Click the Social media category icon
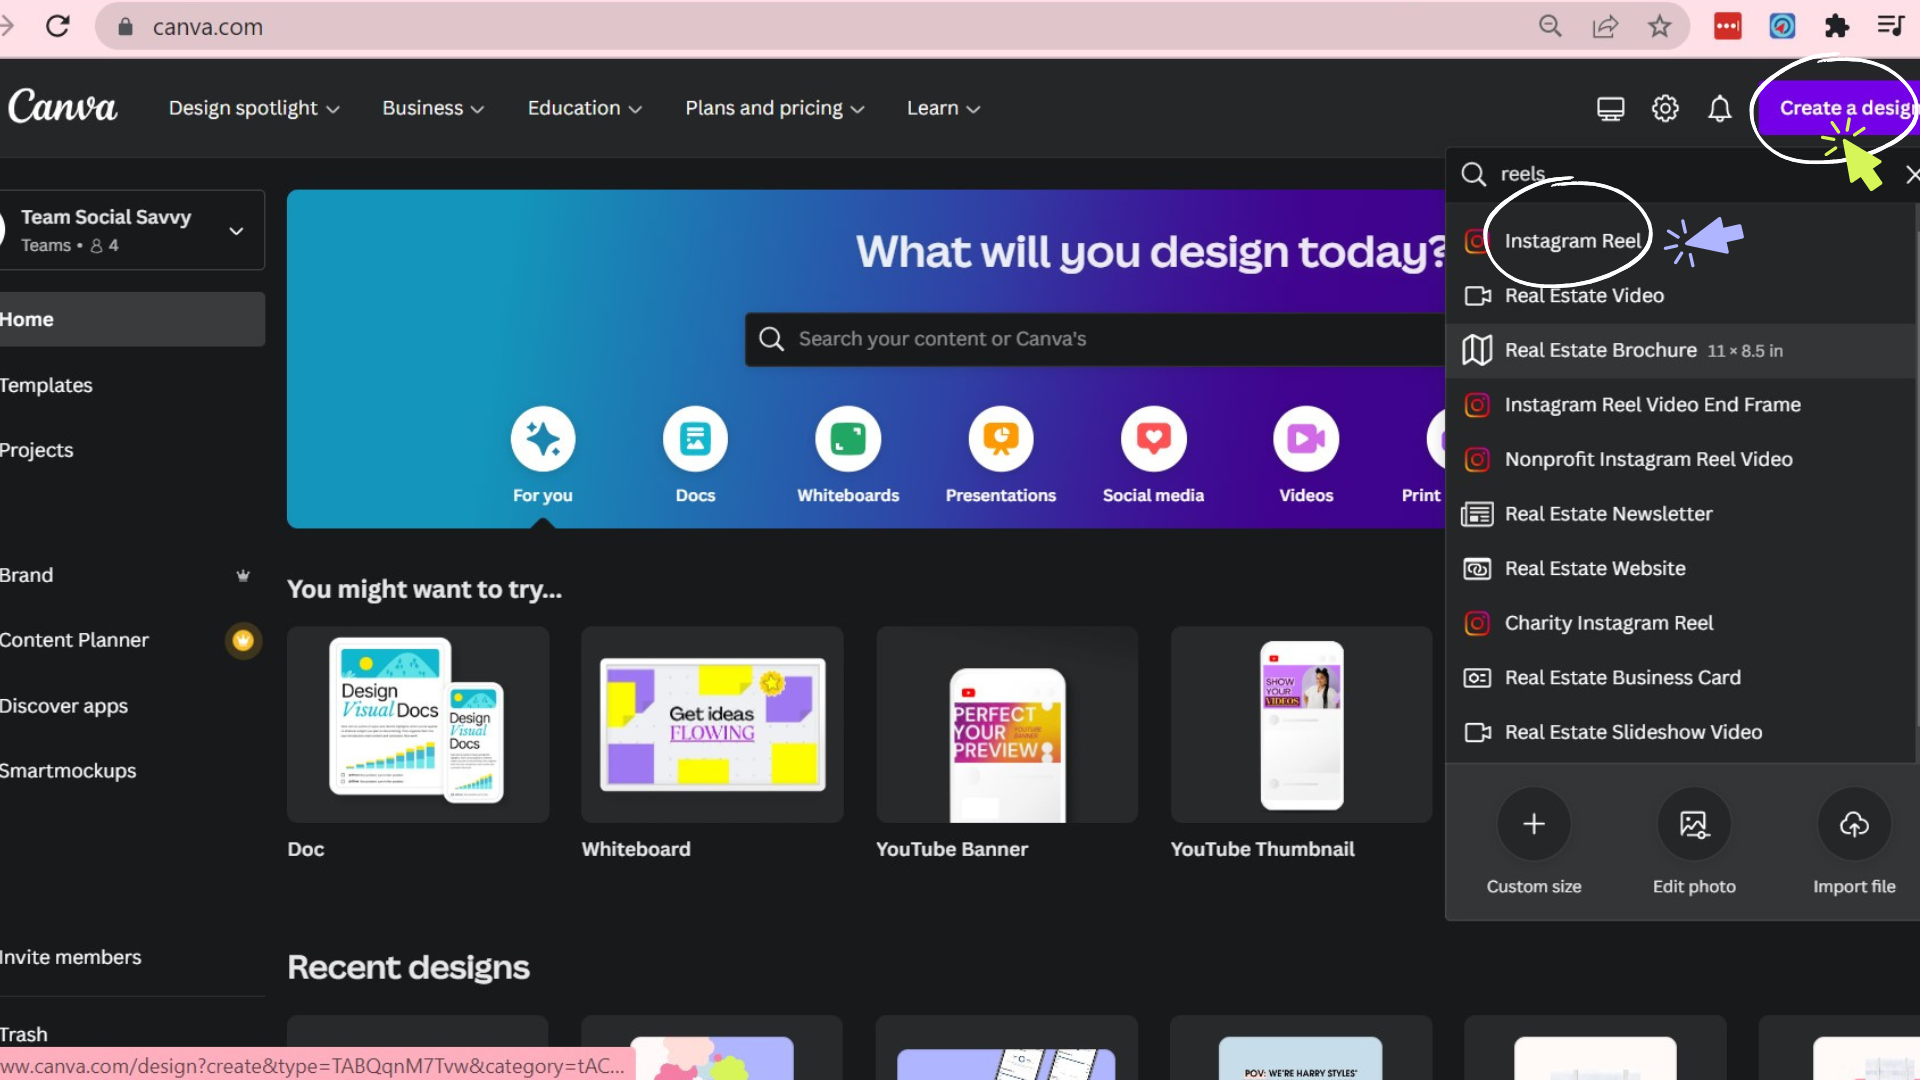1920x1080 pixels. coord(1153,439)
